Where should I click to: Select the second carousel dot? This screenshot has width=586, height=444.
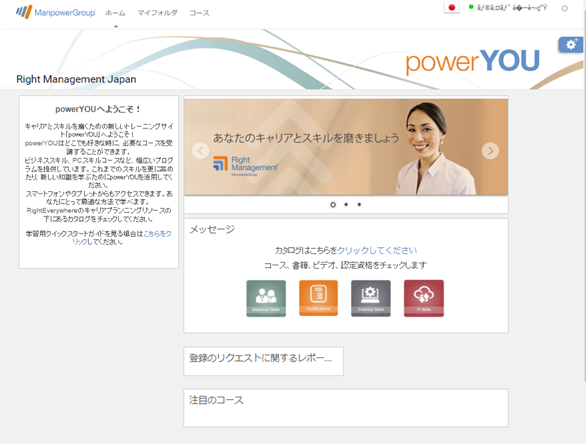[x=346, y=204]
